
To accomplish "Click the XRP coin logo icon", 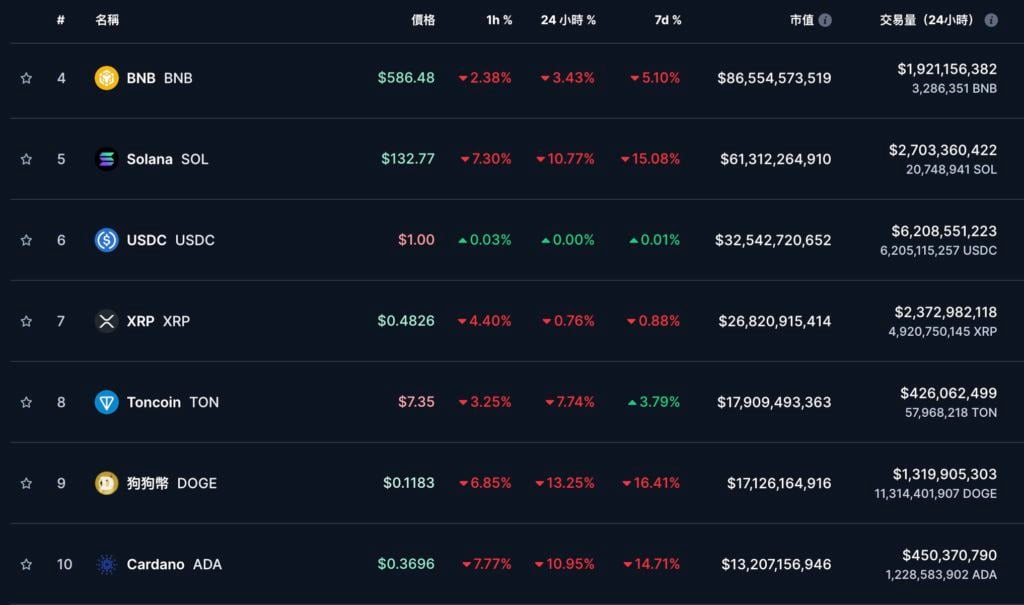I will point(106,321).
